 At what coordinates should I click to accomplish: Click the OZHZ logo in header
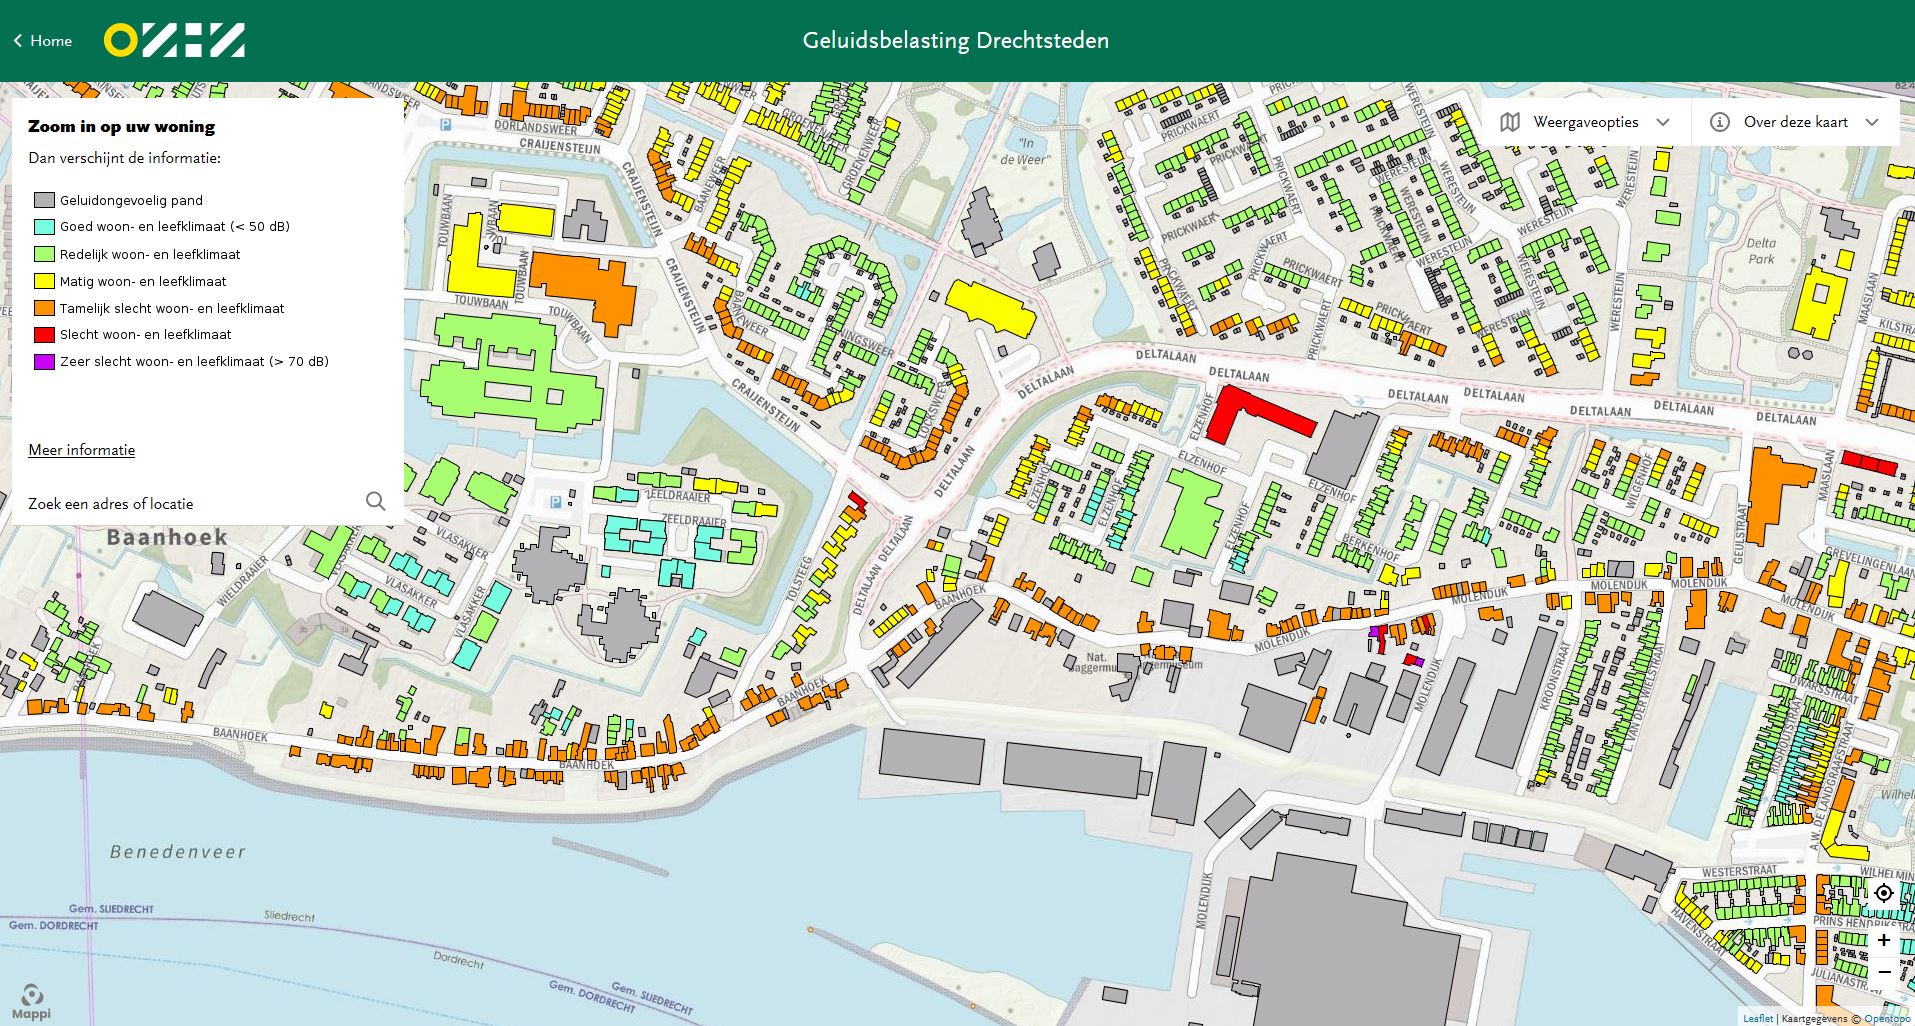tap(174, 41)
